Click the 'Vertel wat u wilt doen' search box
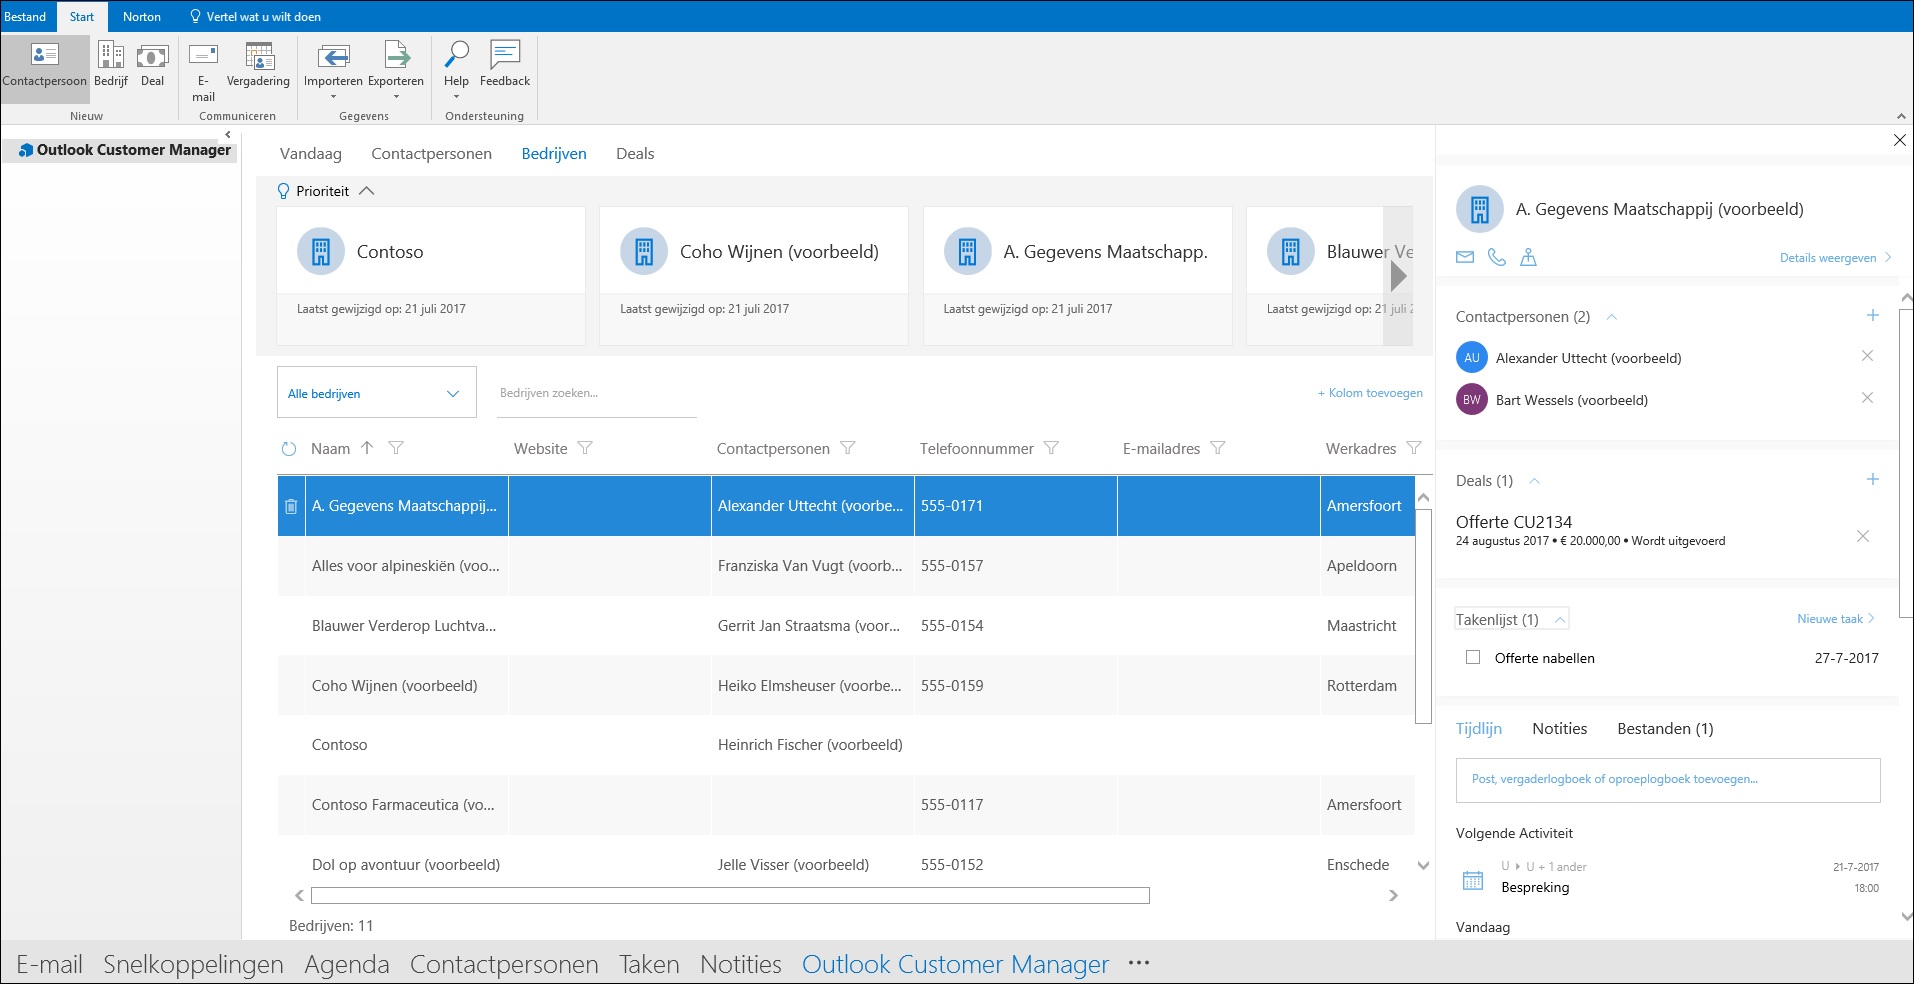 [x=255, y=16]
